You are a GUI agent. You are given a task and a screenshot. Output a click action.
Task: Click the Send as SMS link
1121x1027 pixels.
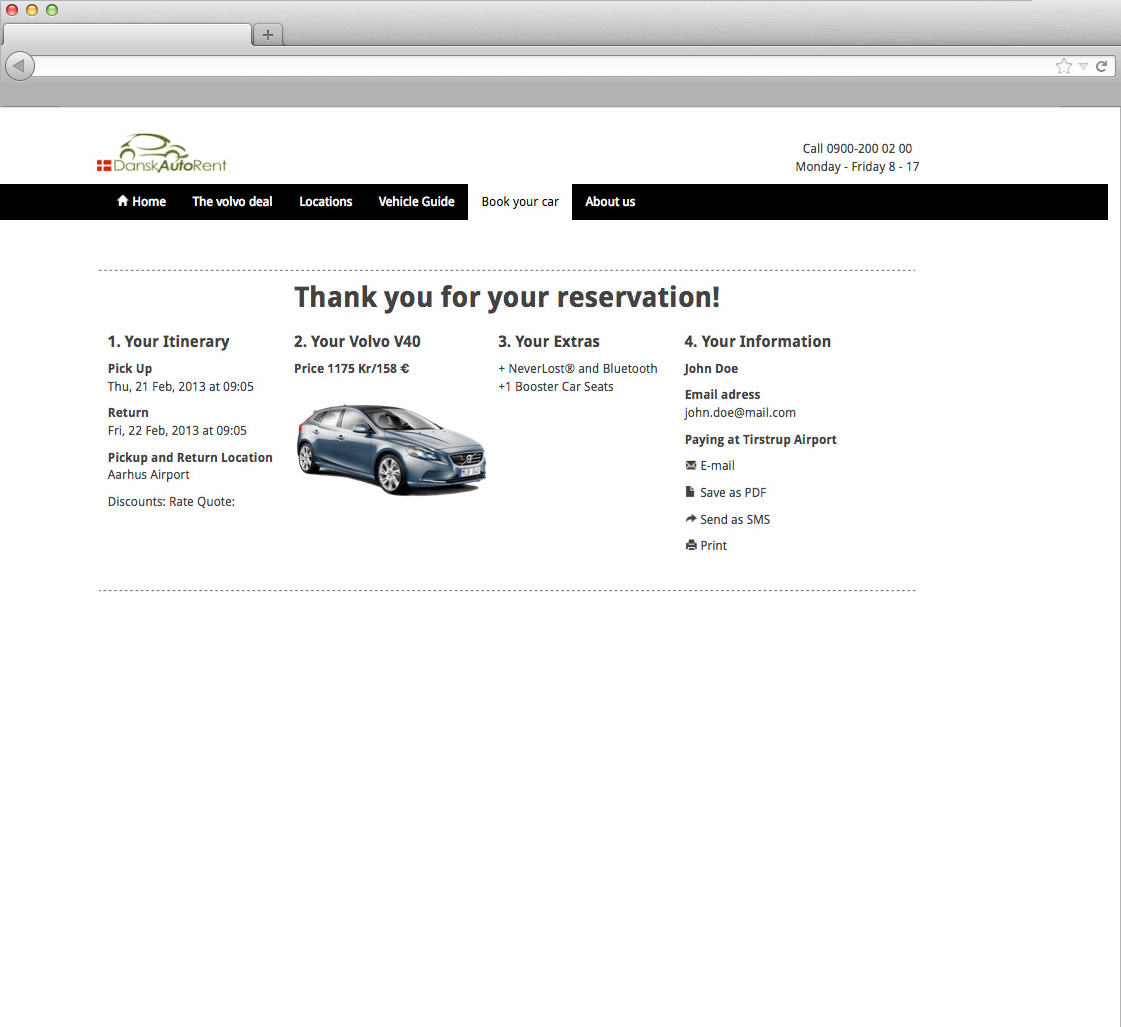click(735, 520)
